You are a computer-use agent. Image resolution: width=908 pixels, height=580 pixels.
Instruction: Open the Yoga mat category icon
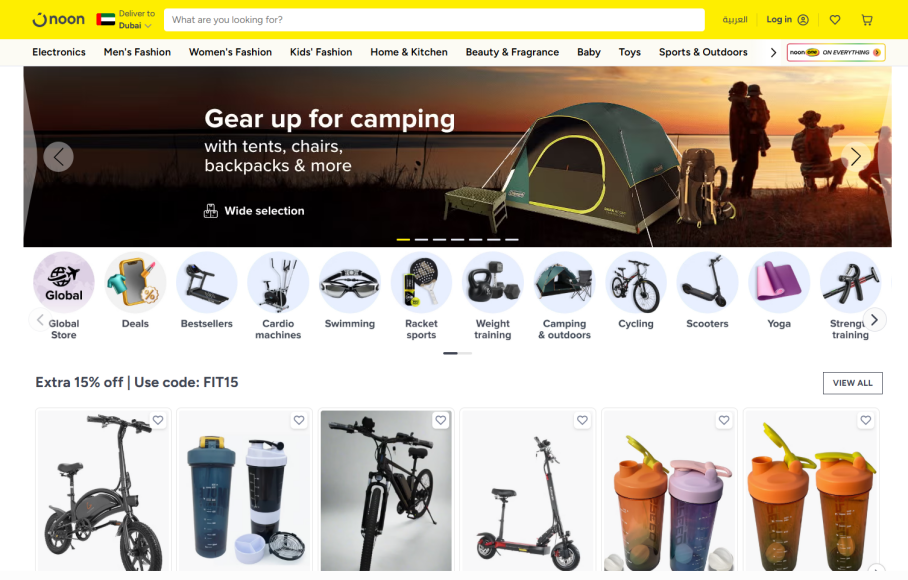(x=779, y=282)
